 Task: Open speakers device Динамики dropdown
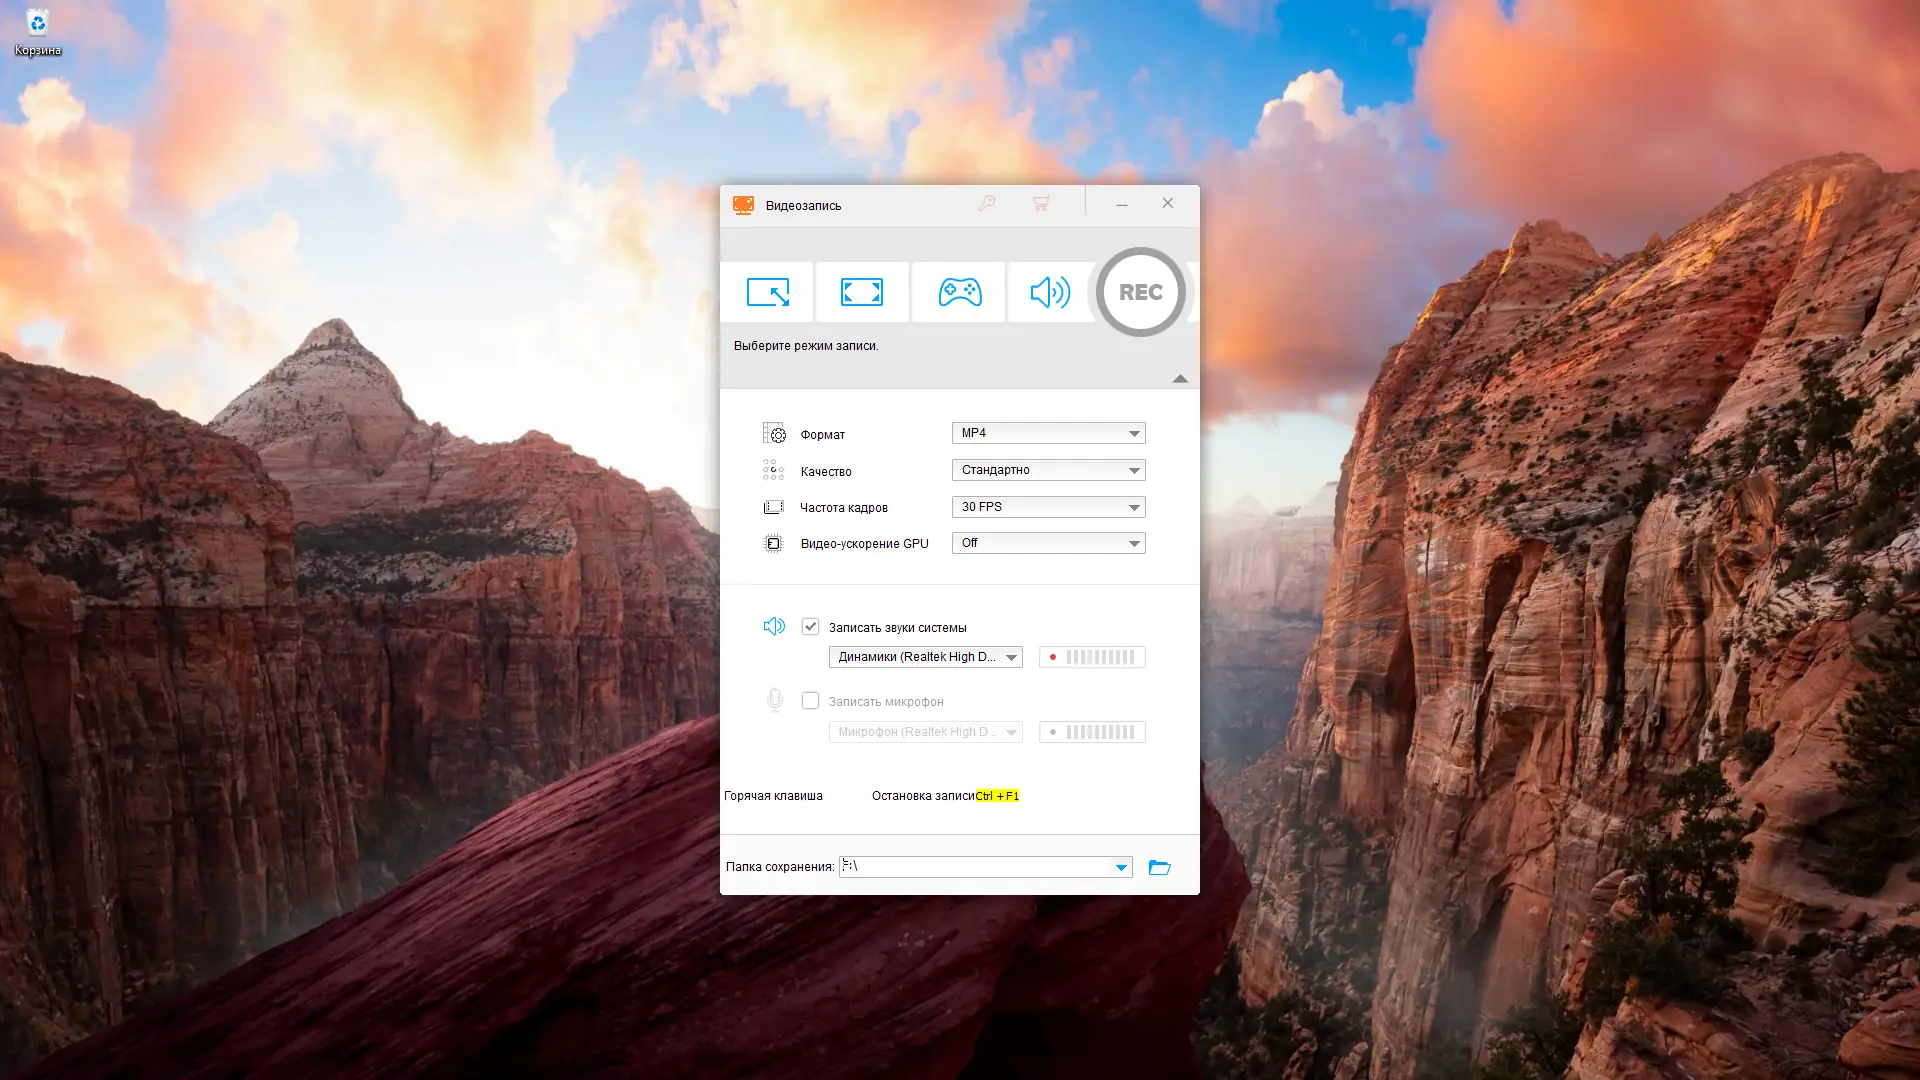pos(925,657)
